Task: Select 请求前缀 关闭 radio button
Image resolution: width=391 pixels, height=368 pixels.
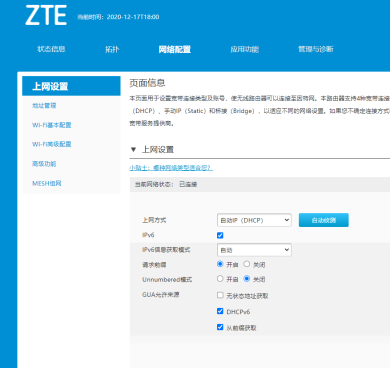Action: (x=247, y=264)
